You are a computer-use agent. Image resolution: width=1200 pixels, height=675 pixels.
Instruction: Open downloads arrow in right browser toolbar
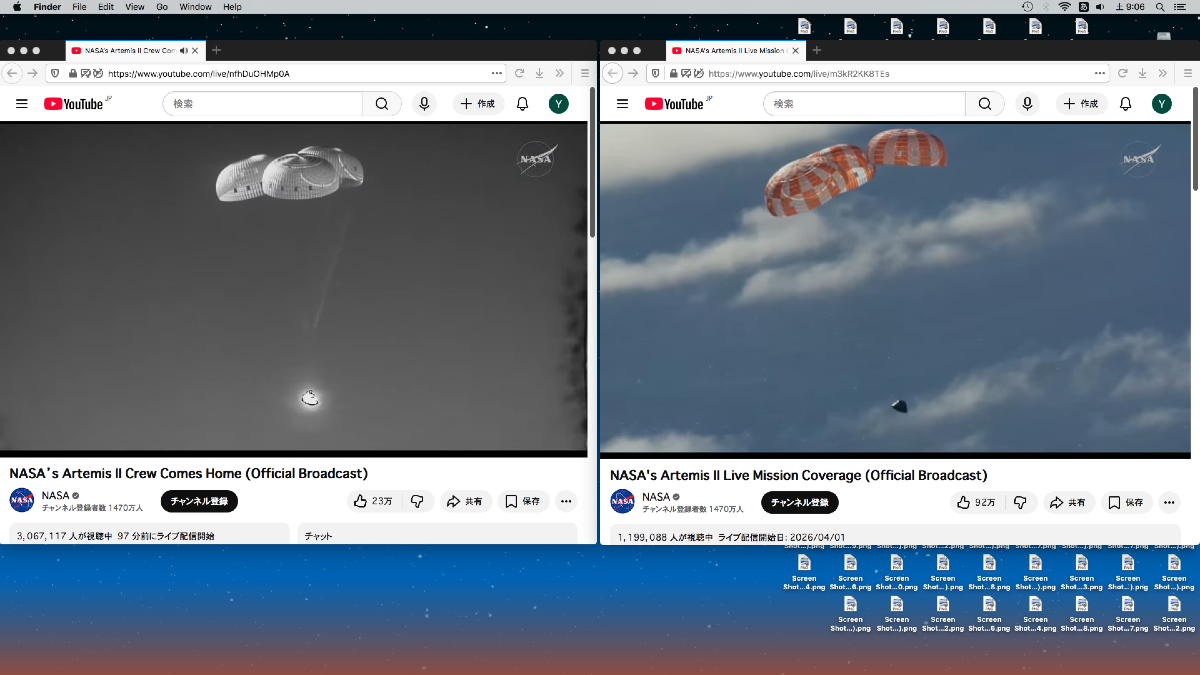coord(1141,73)
